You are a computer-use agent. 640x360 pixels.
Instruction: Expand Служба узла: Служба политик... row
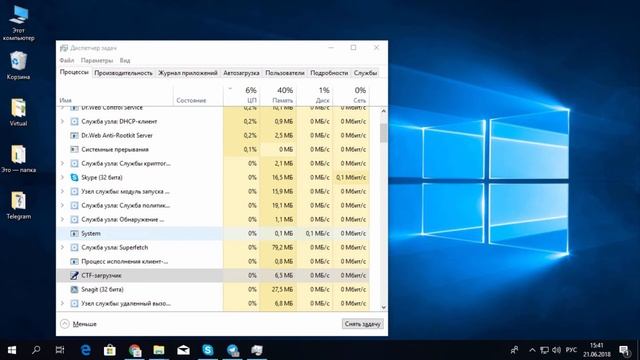(x=62, y=205)
